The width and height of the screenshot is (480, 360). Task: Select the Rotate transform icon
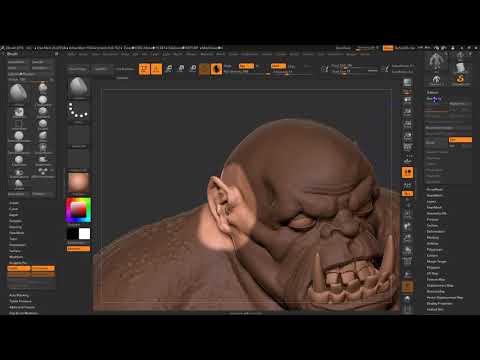pos(193,69)
